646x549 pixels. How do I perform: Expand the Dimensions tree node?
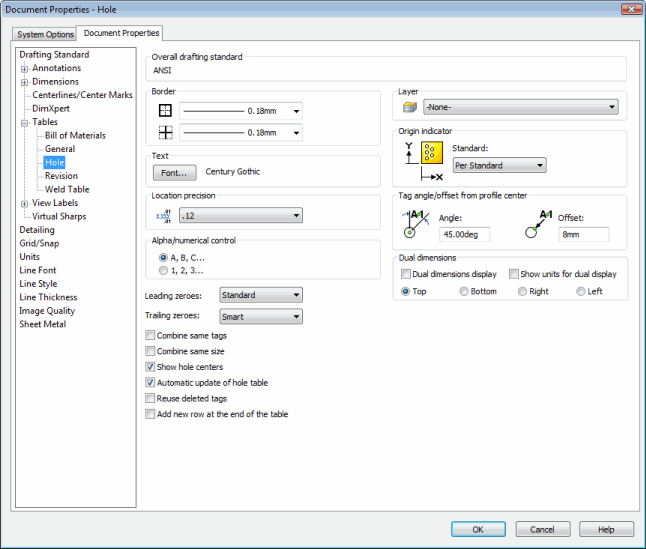click(x=24, y=82)
